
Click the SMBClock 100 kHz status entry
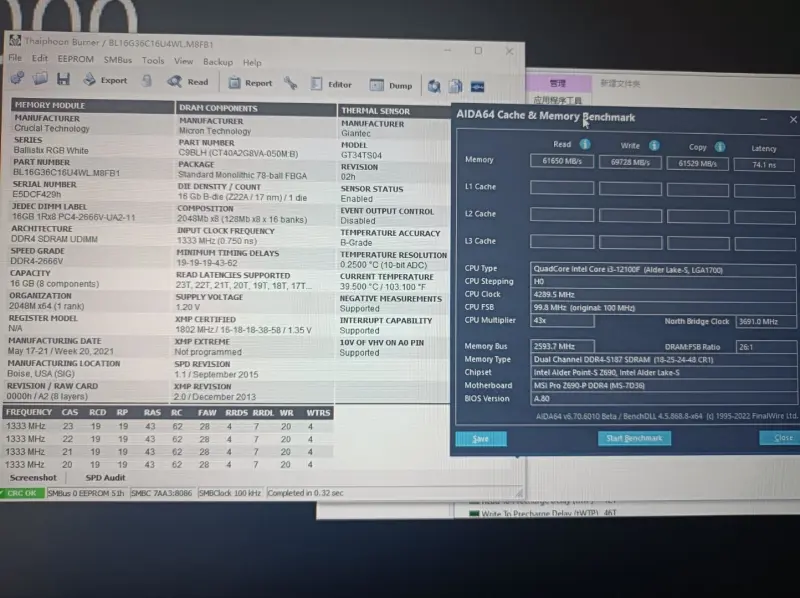pos(230,493)
